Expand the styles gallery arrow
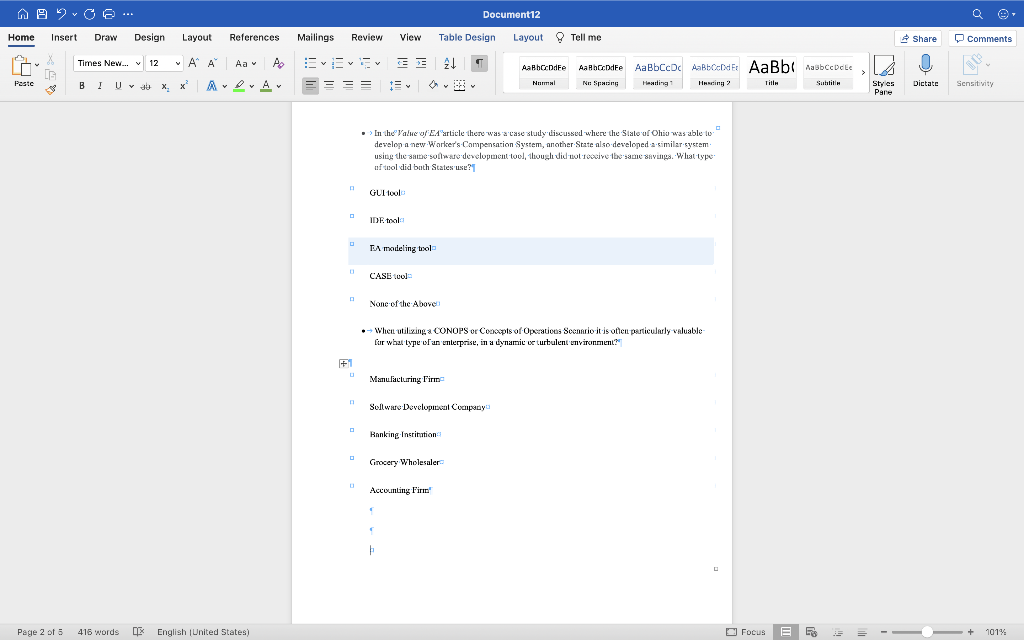This screenshot has height=640, width=1024. point(862,72)
